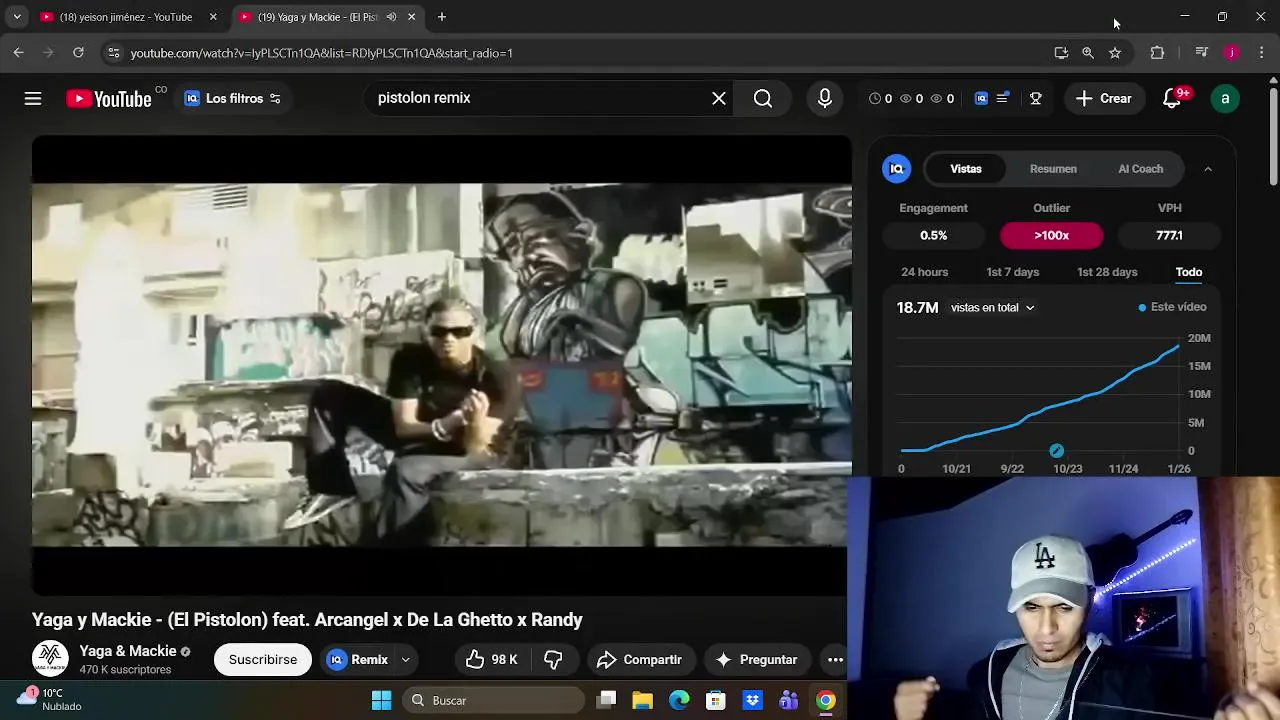Click the pencil marker on the views chart
This screenshot has width=1280, height=720.
pos(1056,451)
